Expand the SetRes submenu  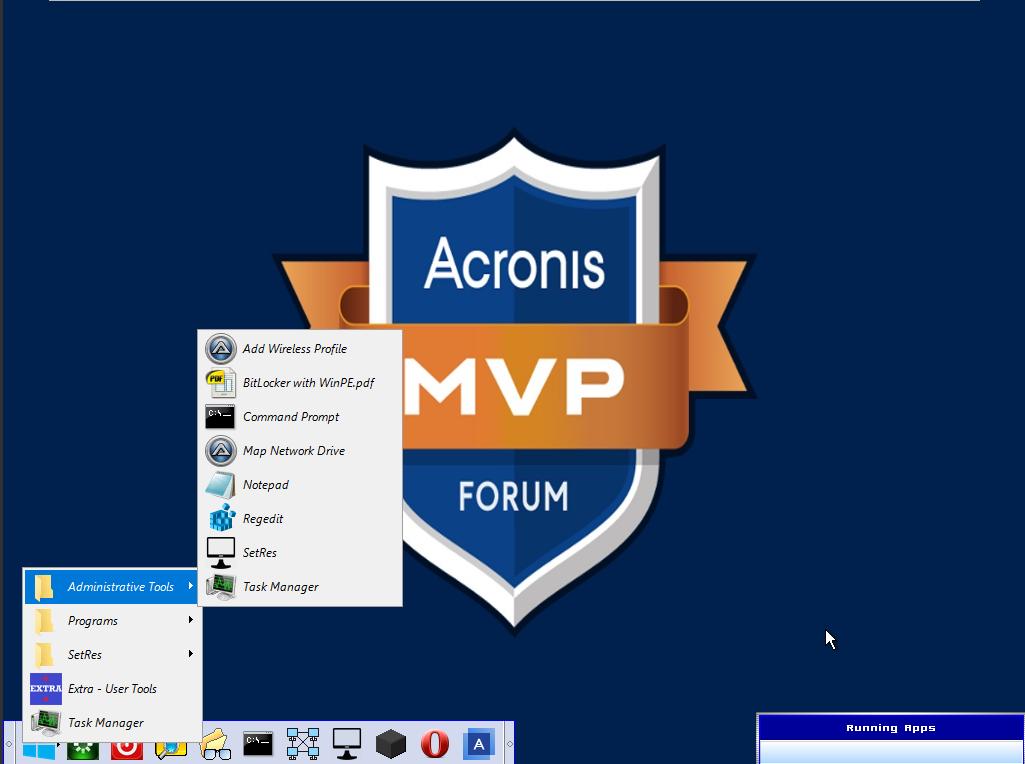[x=84, y=654]
